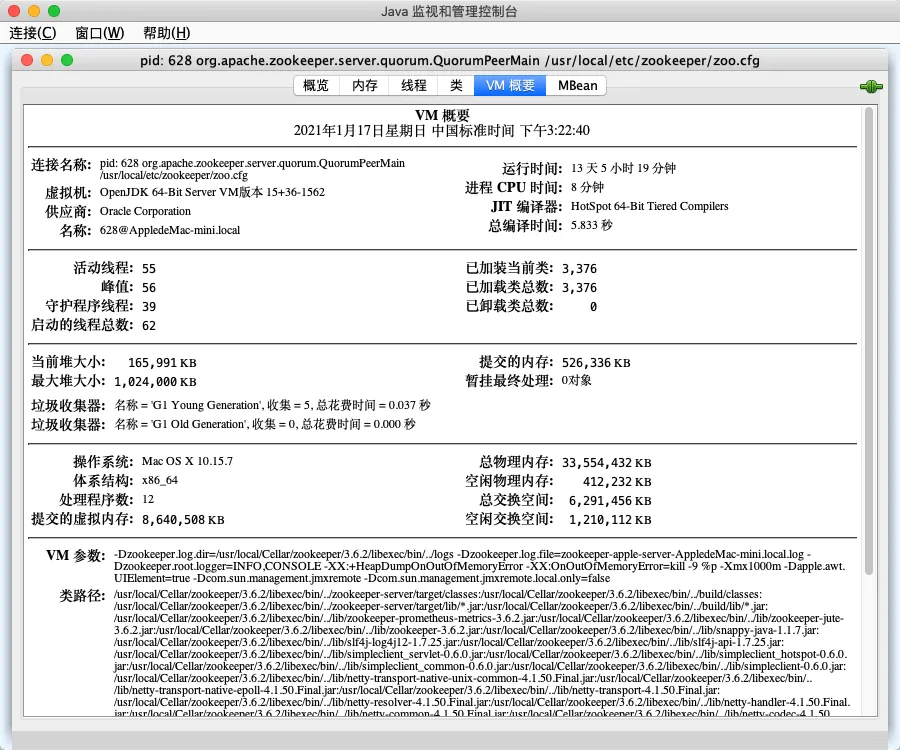
Task: Click the daemon threads value 39
Action: (x=149, y=306)
